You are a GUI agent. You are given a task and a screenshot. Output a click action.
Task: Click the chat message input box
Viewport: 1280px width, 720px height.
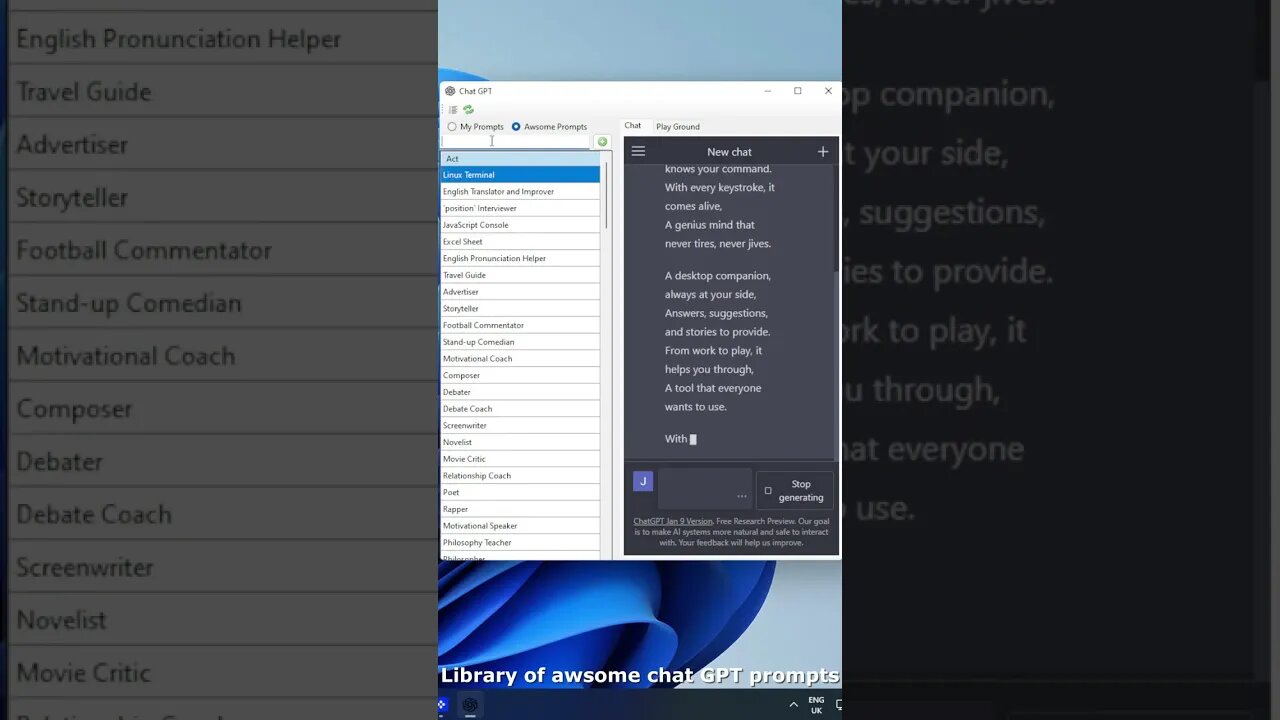tap(705, 488)
